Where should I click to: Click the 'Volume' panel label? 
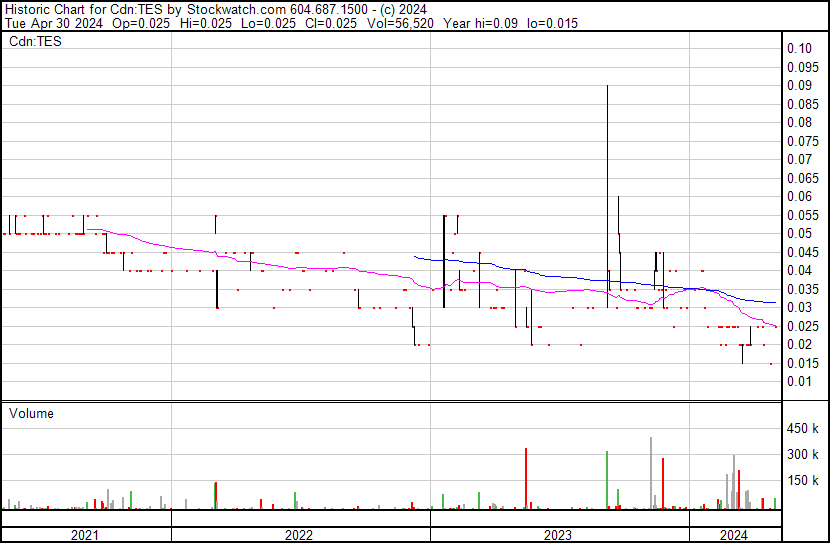31,413
